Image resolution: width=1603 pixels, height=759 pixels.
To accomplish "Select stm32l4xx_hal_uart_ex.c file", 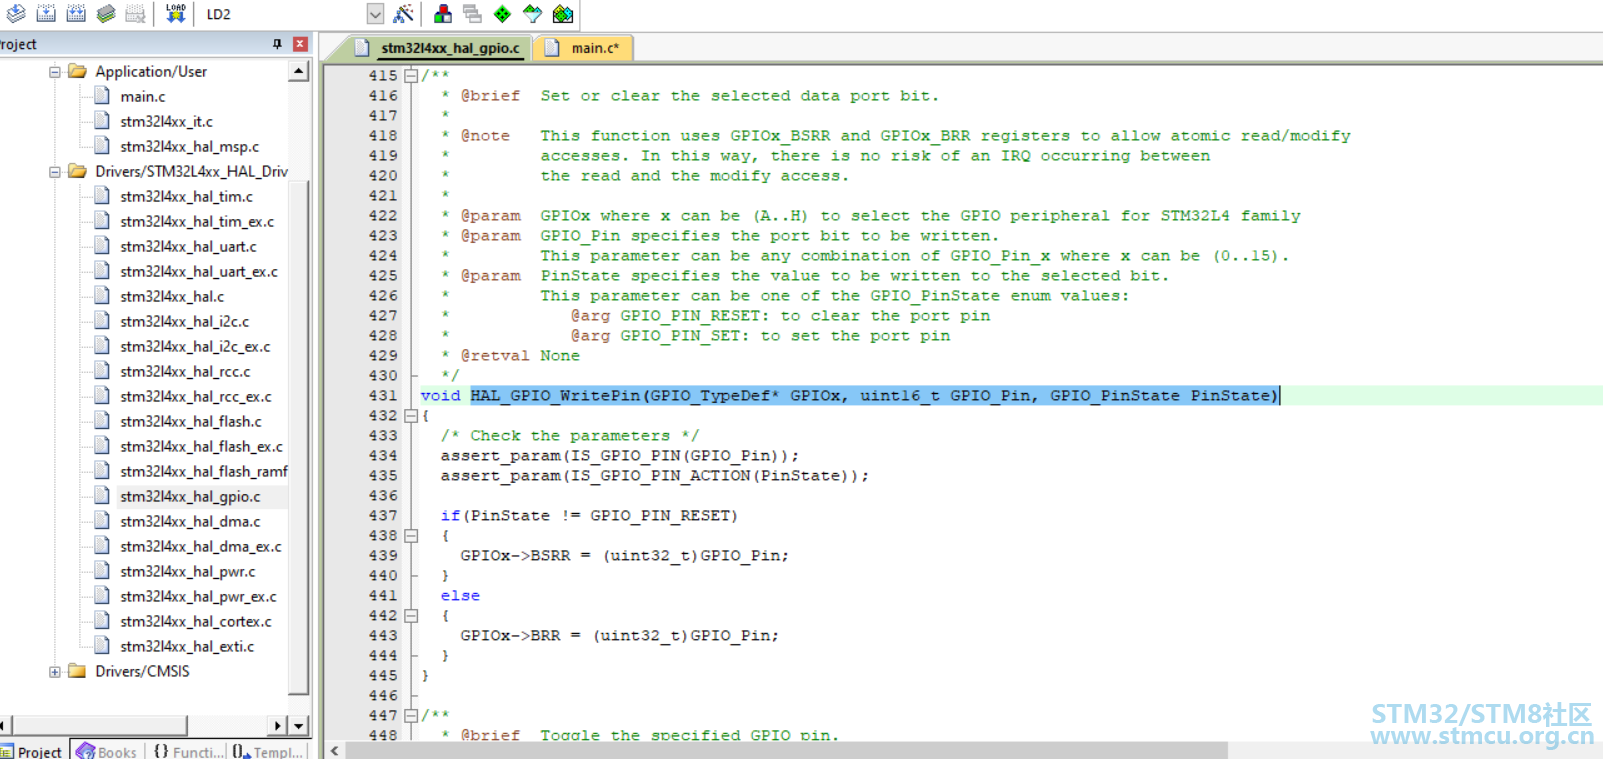I will 199,272.
